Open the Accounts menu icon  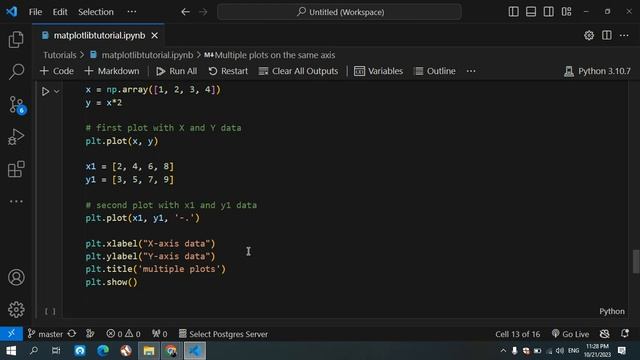[16, 277]
